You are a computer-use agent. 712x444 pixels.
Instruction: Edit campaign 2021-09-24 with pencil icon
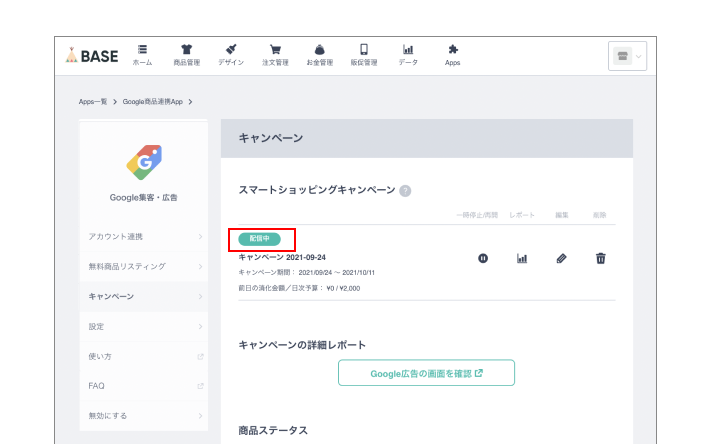(x=561, y=258)
